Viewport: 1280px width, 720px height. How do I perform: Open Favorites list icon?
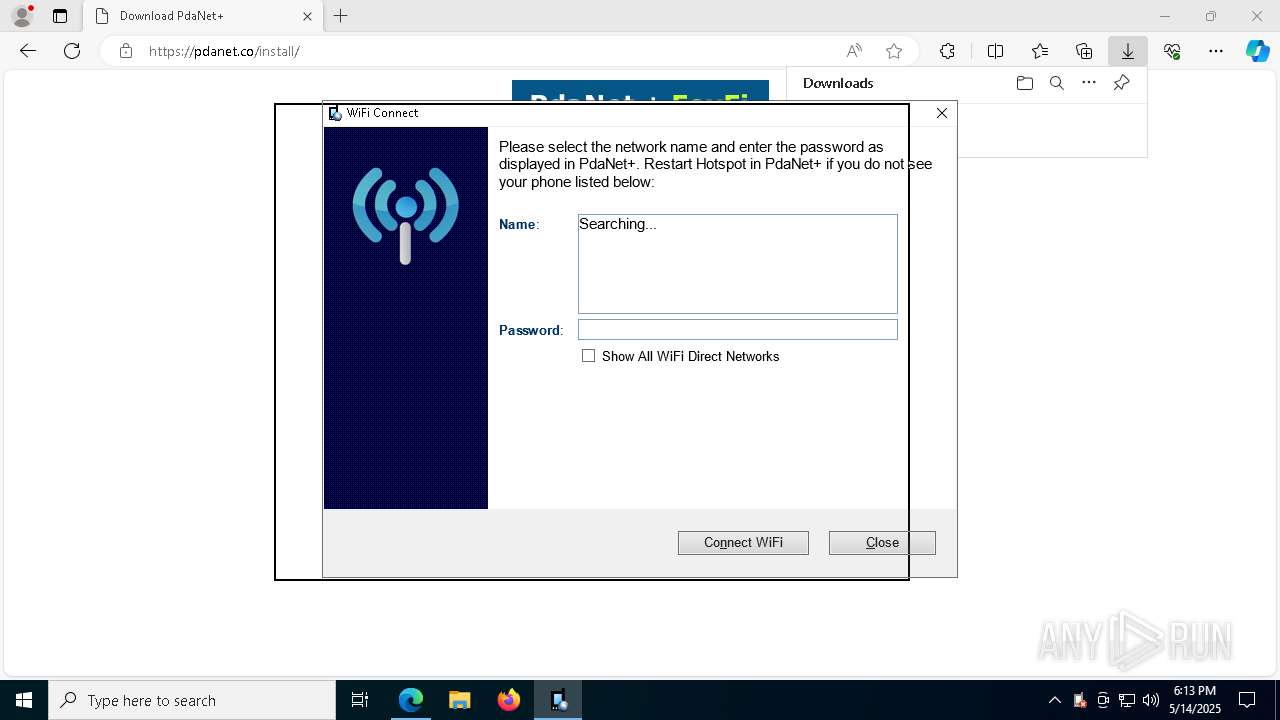[1040, 51]
